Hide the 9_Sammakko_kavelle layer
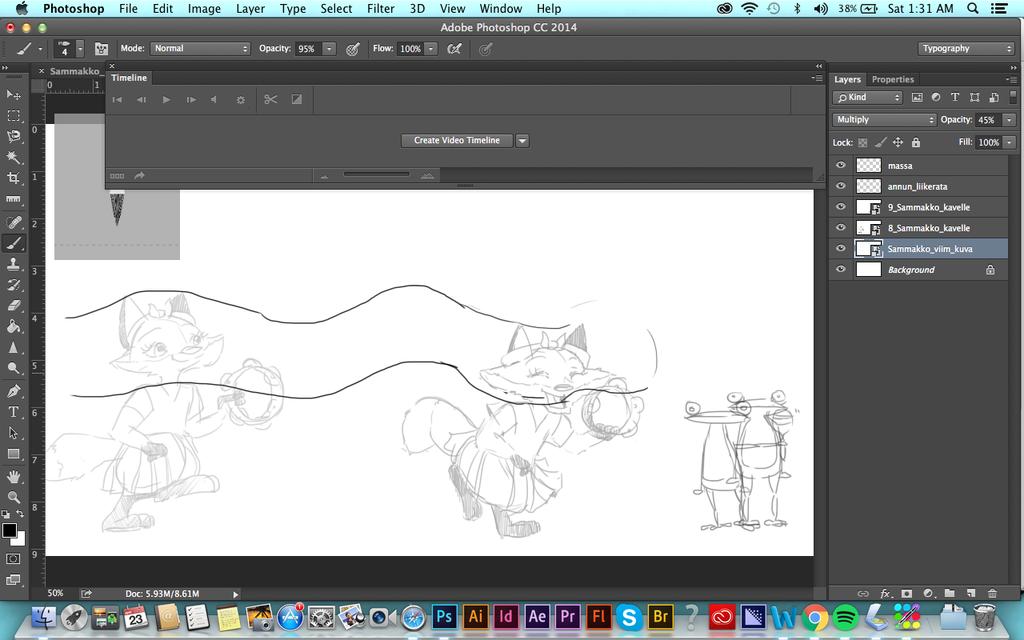 (x=840, y=207)
